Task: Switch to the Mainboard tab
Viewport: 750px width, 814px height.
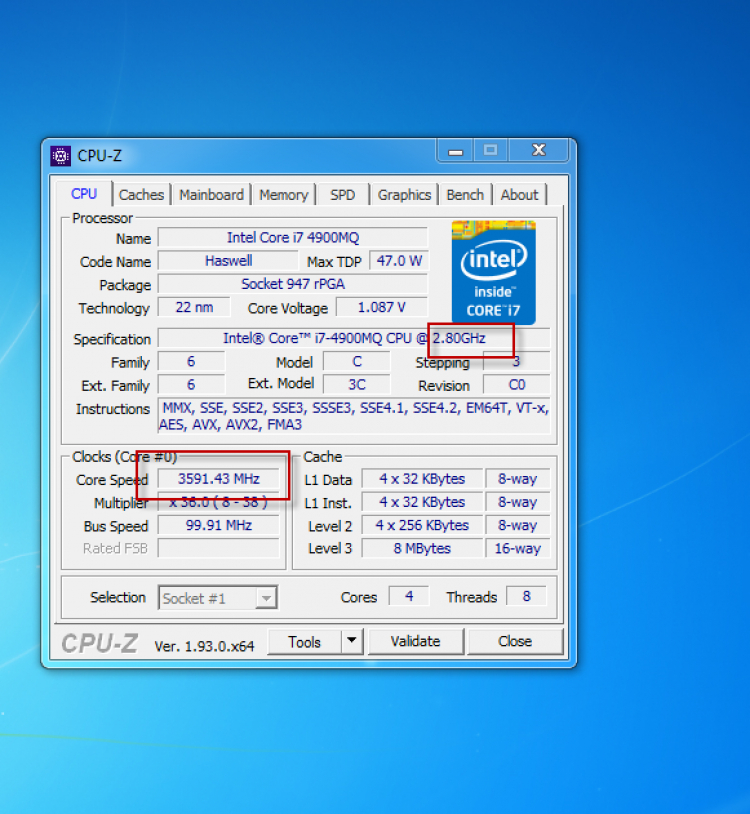Action: point(211,195)
